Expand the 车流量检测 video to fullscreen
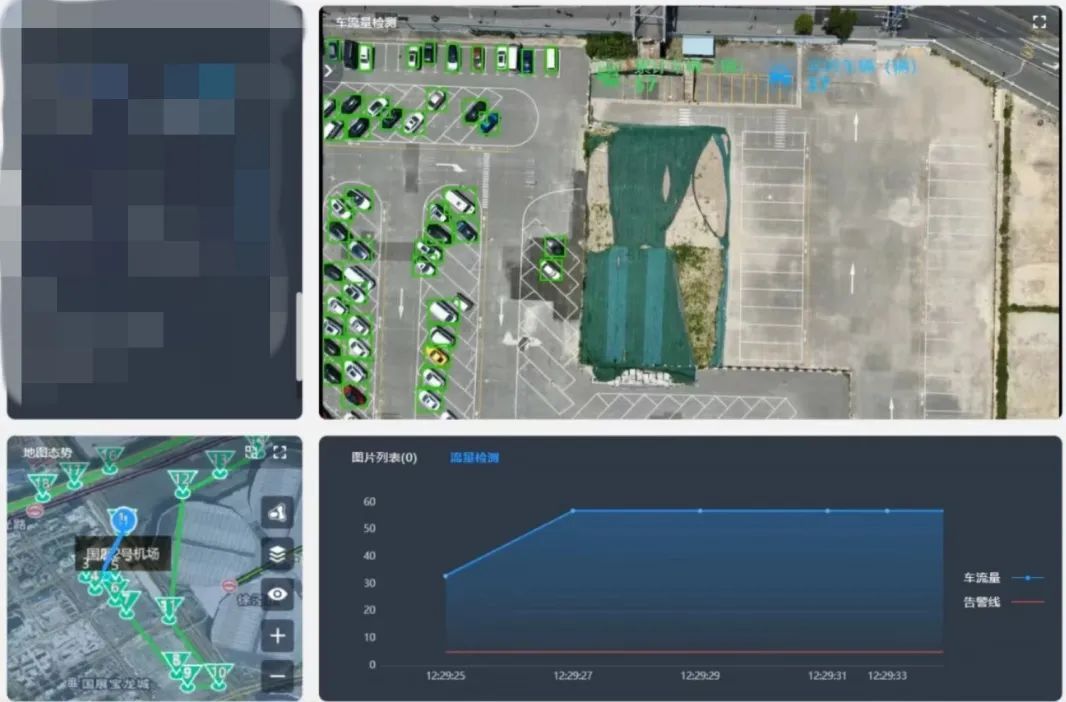Image resolution: width=1066 pixels, height=702 pixels. pyautogui.click(x=1039, y=21)
